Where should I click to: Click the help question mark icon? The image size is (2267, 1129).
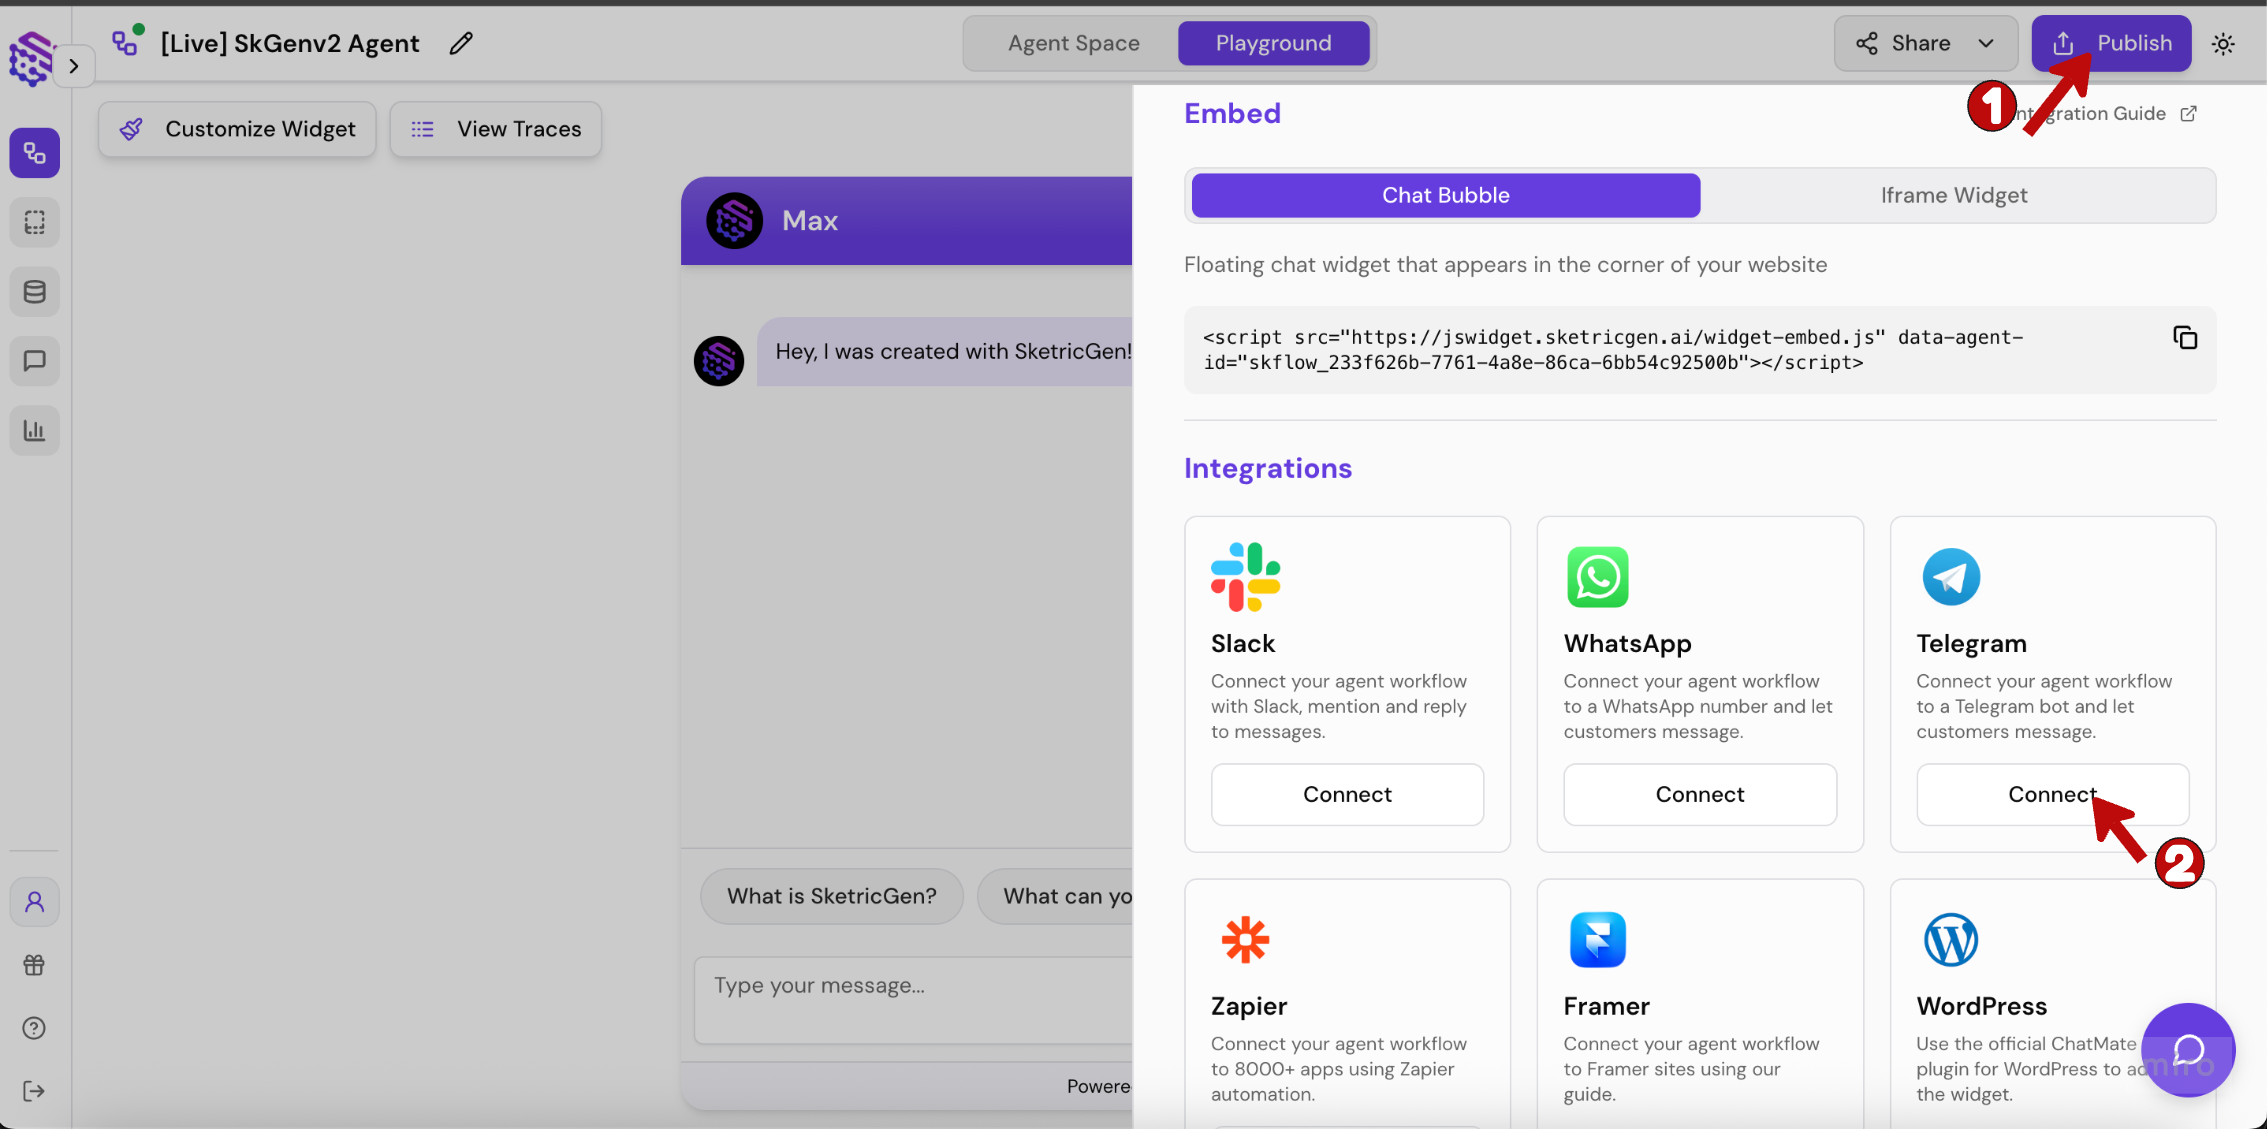(34, 1027)
